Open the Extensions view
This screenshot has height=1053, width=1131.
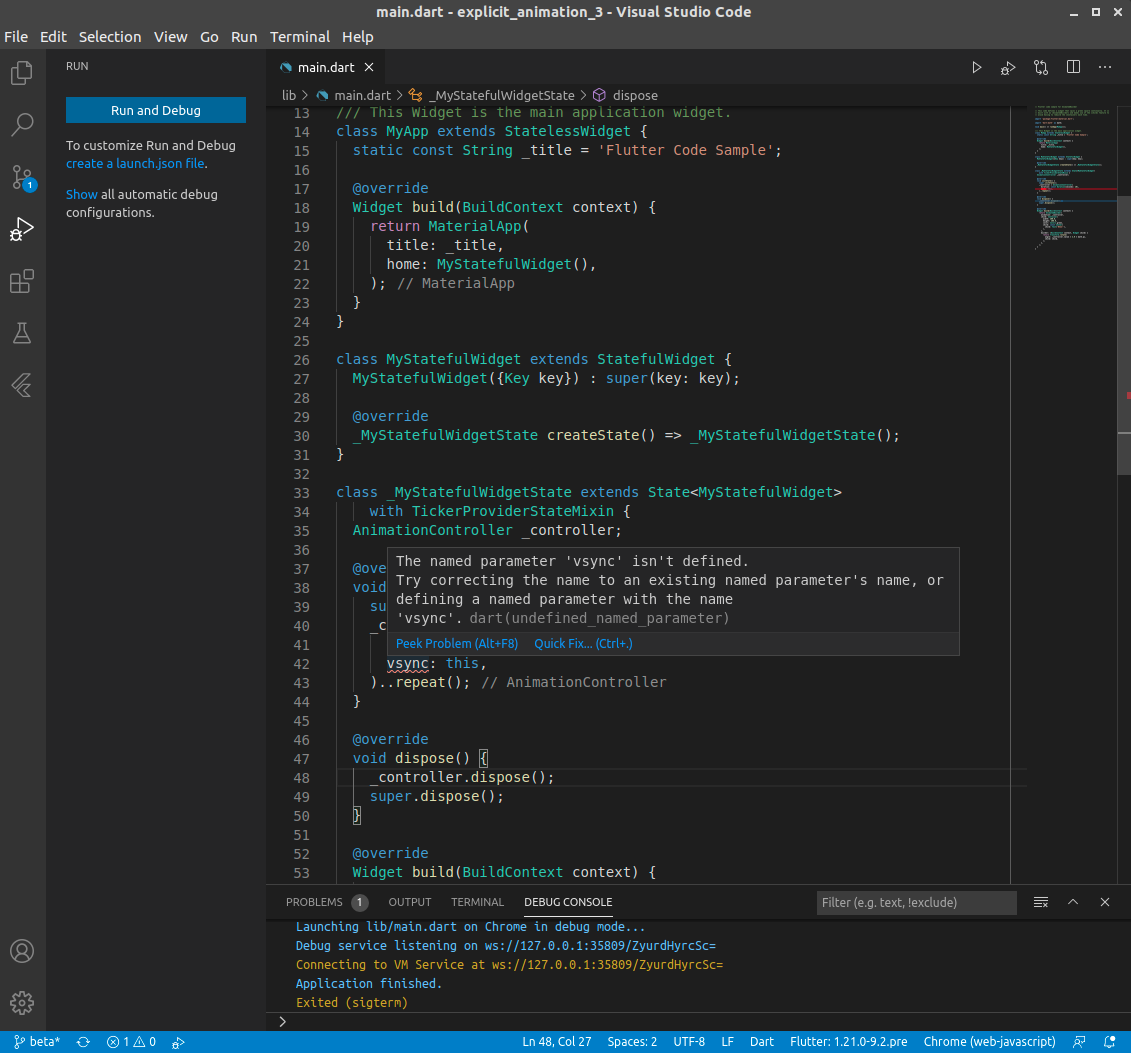pos(22,281)
